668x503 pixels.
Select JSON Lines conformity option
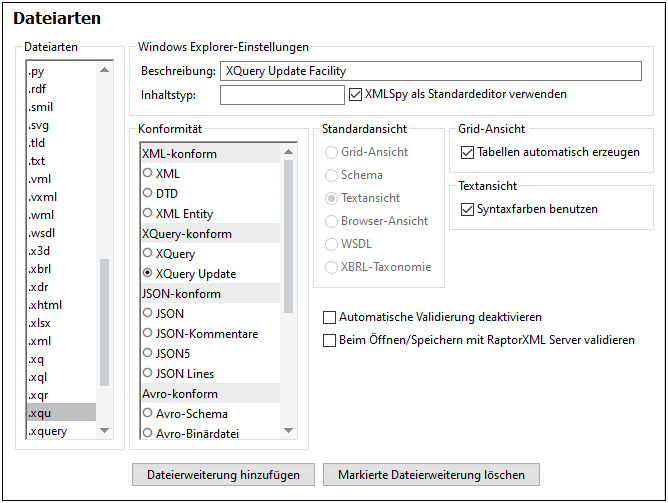[x=148, y=374]
